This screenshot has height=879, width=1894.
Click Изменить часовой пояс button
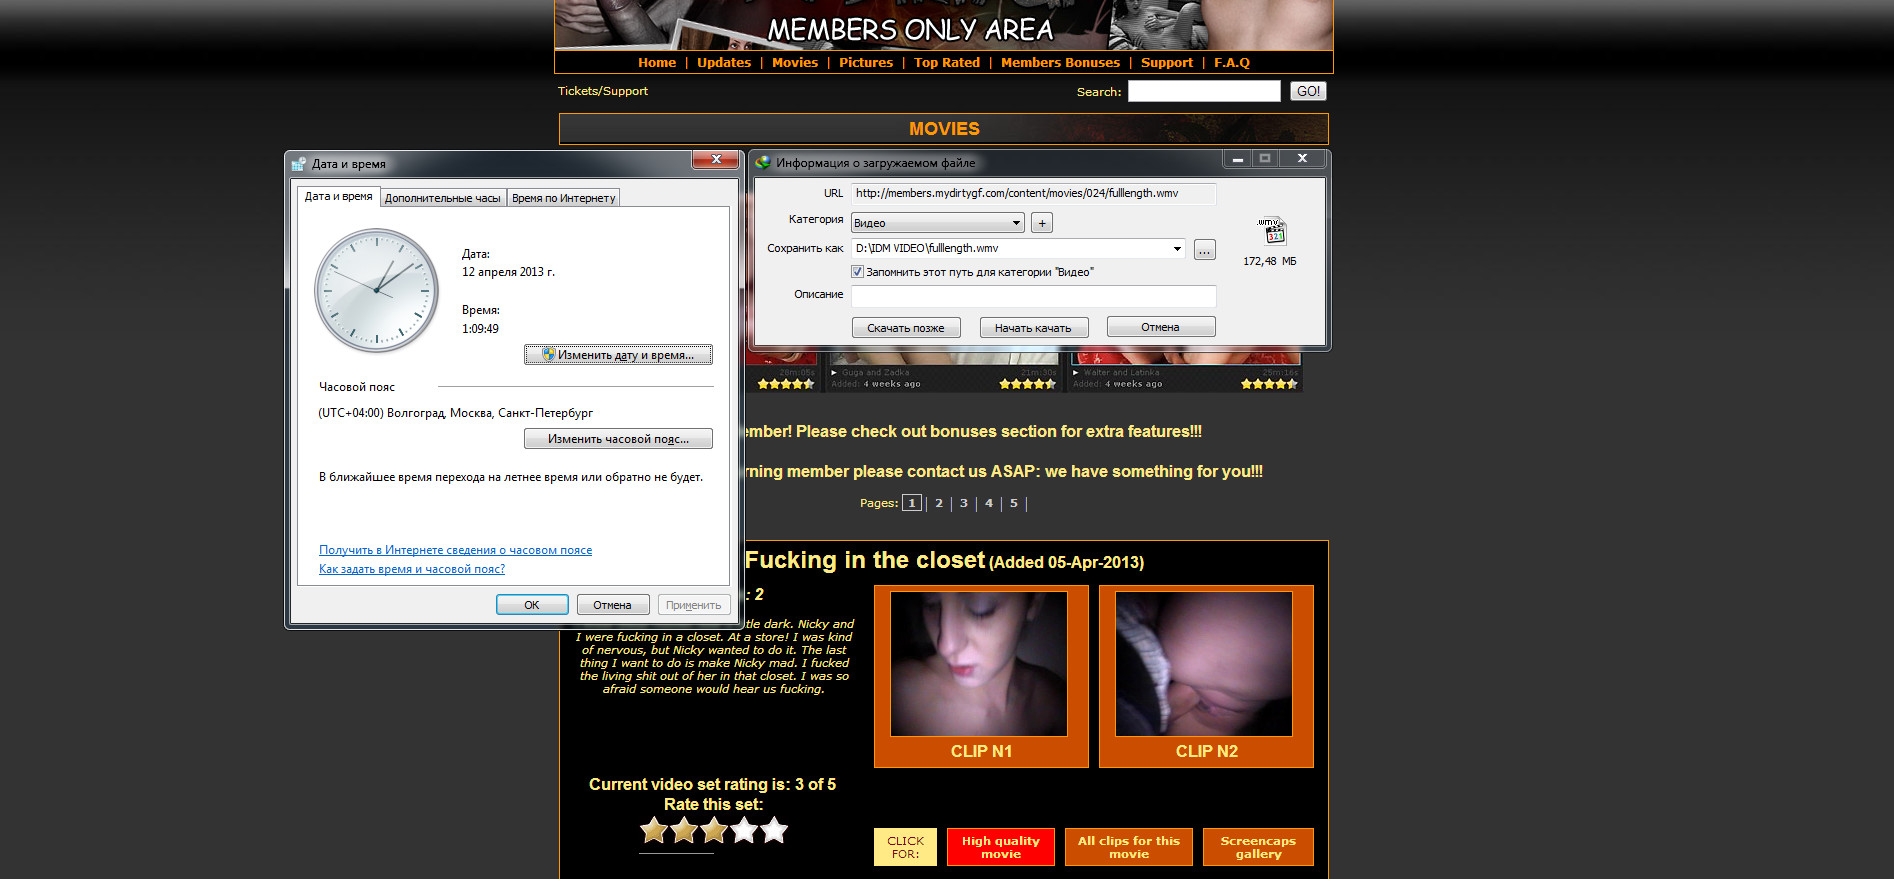(x=618, y=439)
